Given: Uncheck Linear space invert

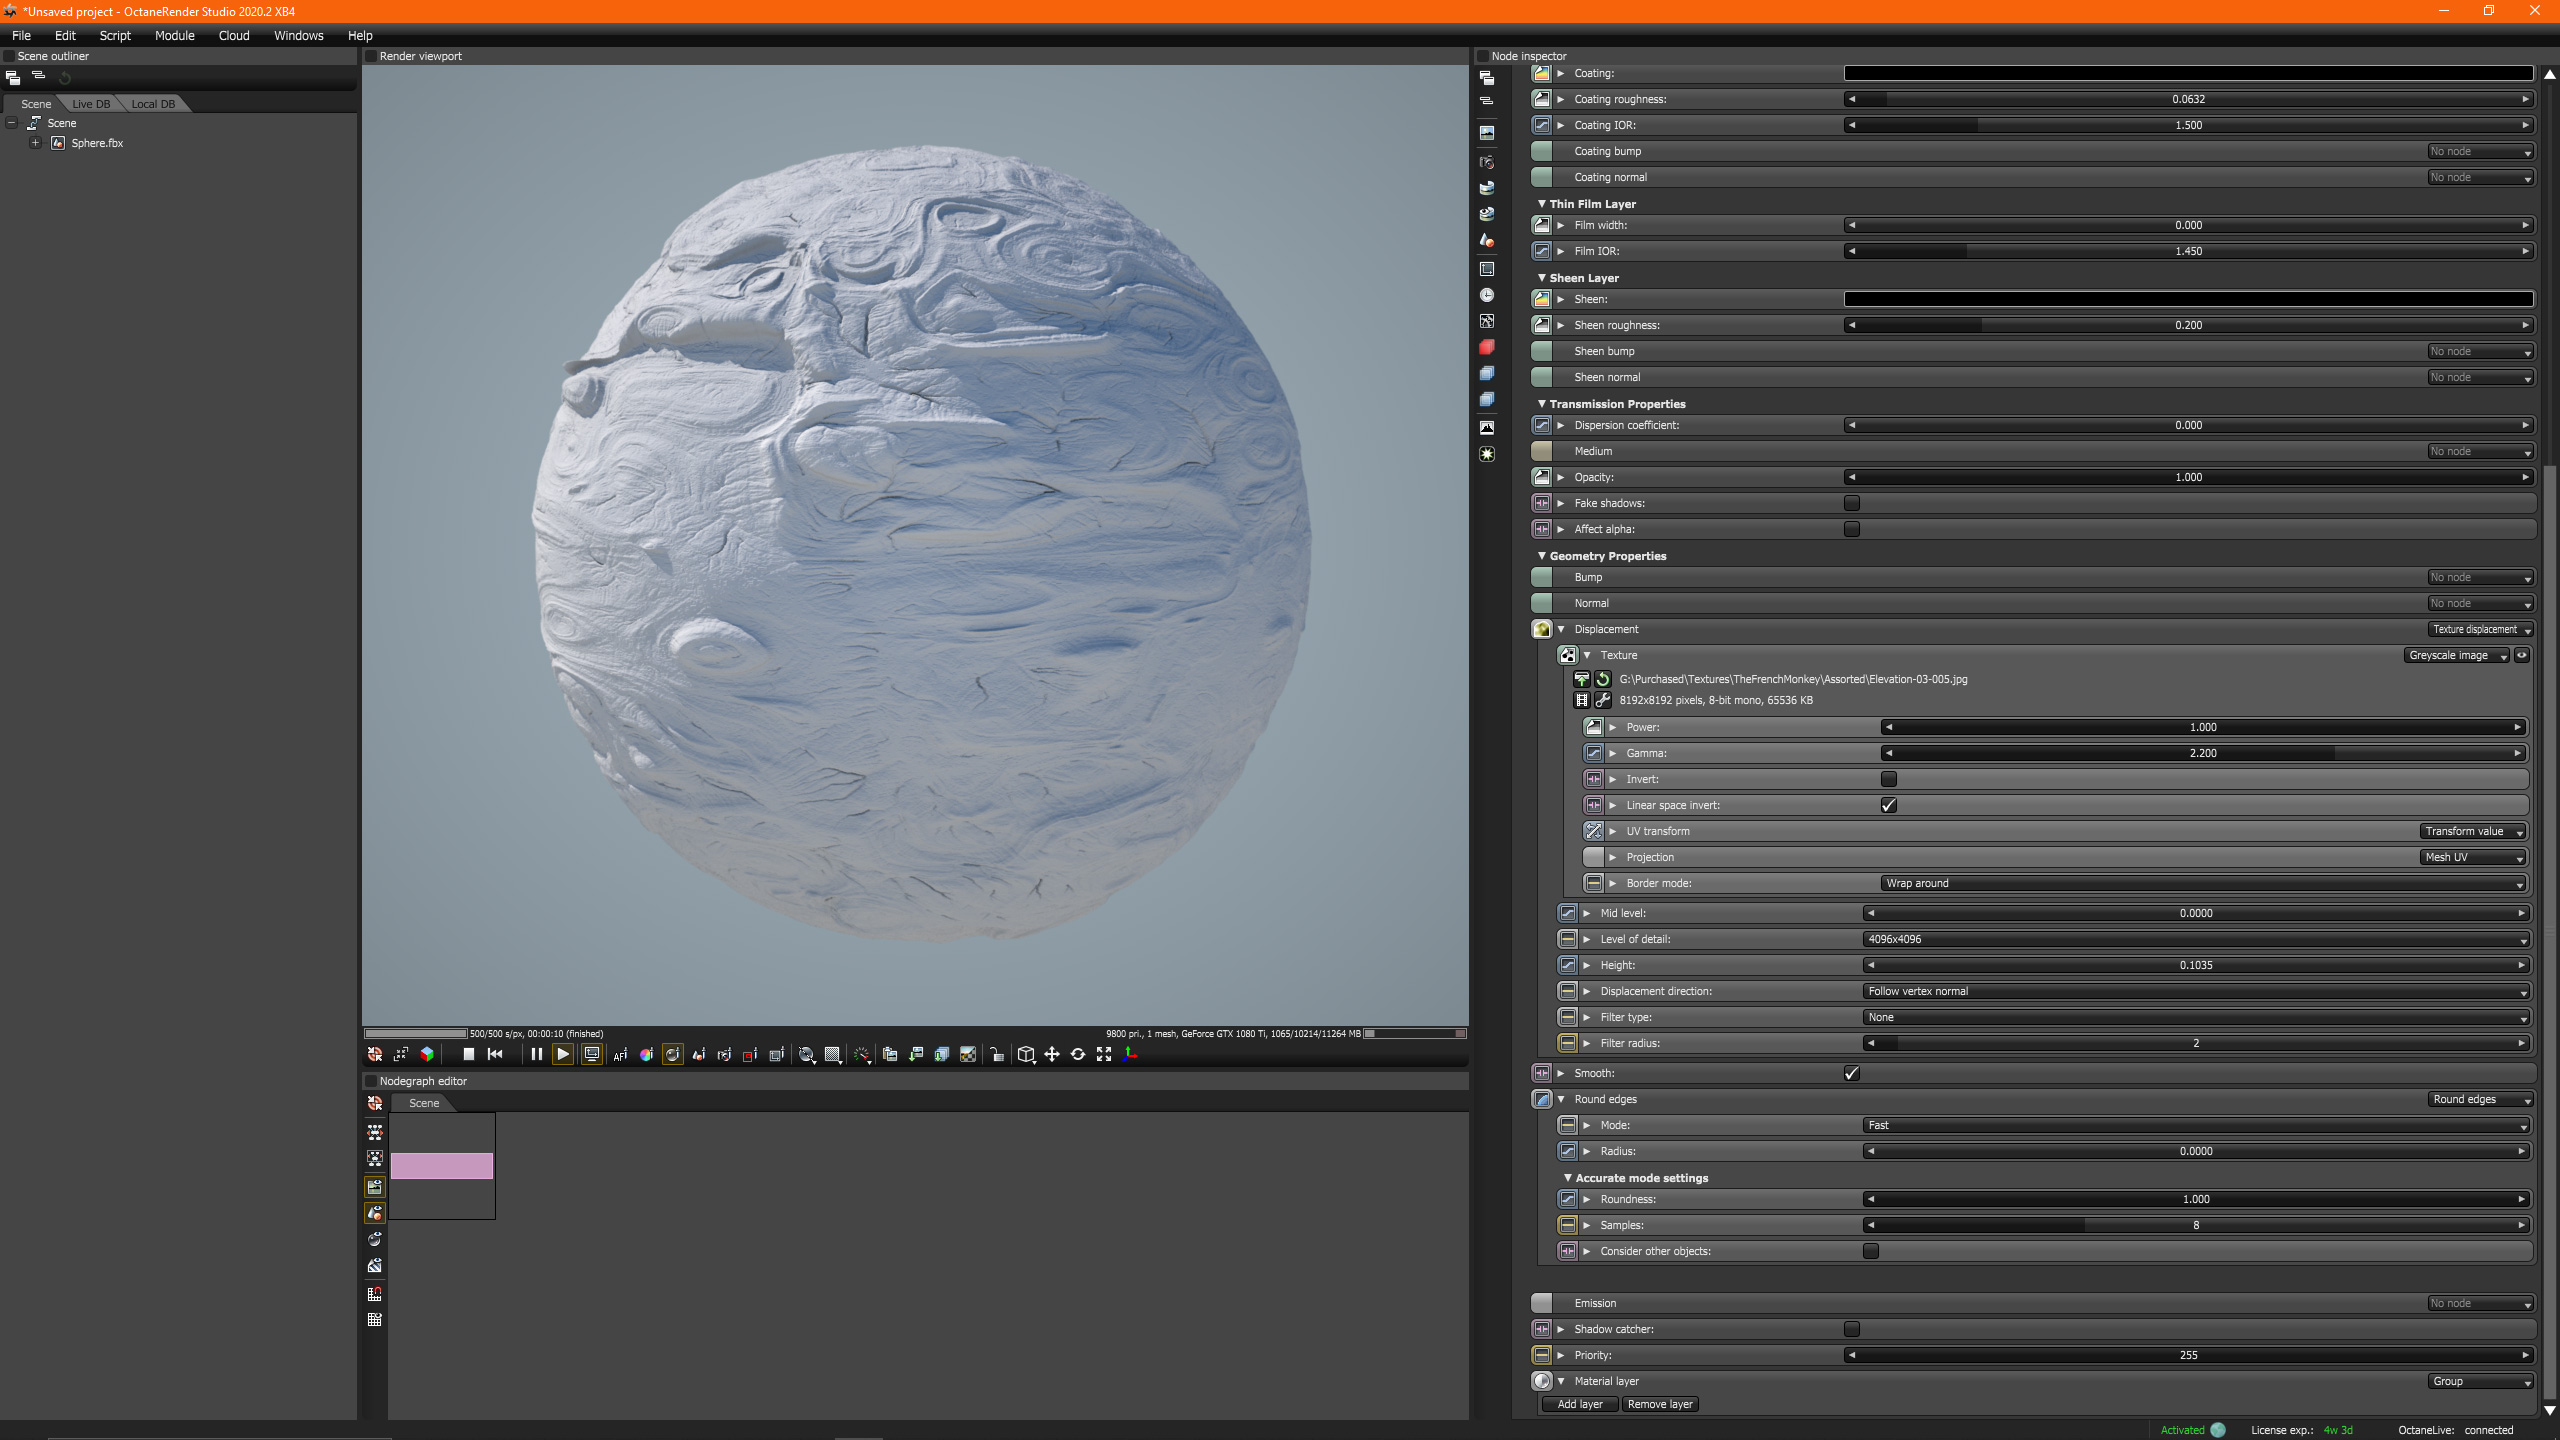Looking at the screenshot, I should click(x=1888, y=805).
